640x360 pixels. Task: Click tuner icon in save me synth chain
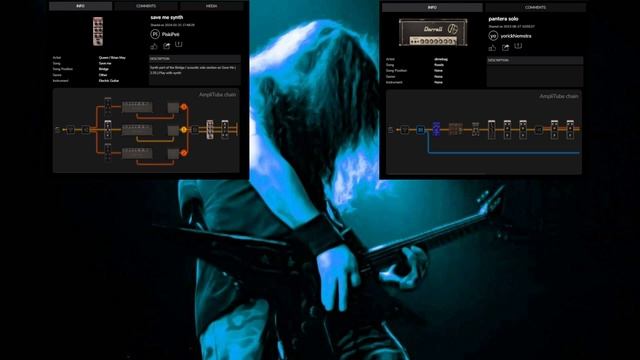[x=71, y=130]
